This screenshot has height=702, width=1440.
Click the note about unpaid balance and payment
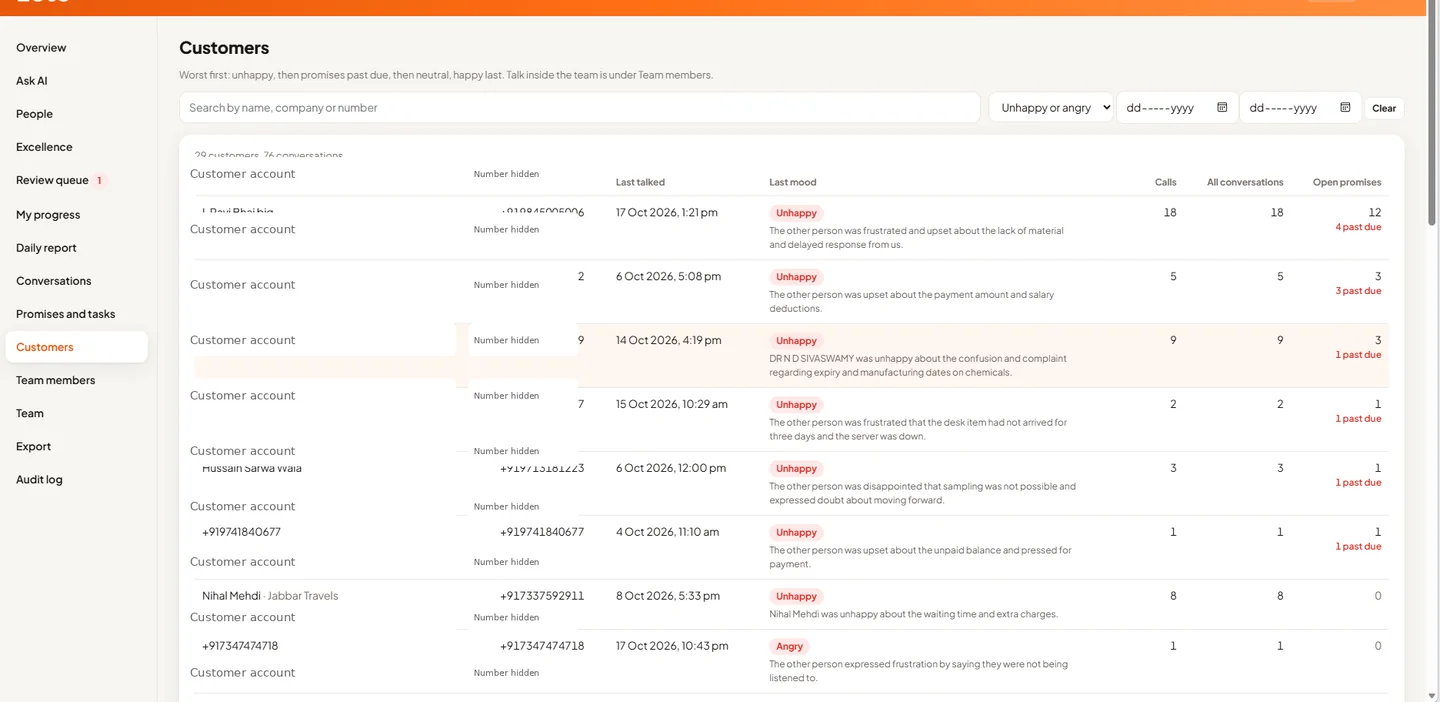point(920,557)
